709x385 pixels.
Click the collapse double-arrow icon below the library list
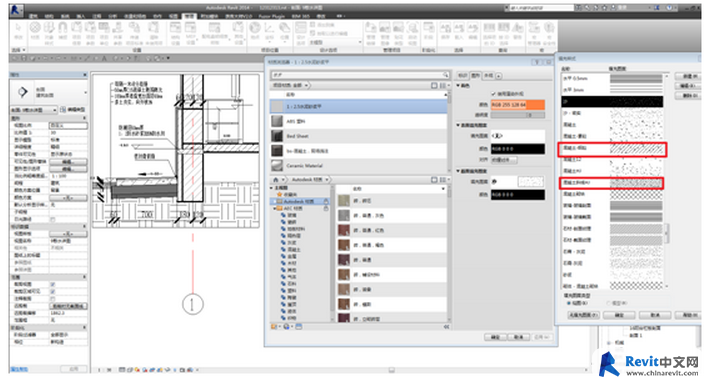(x=446, y=327)
